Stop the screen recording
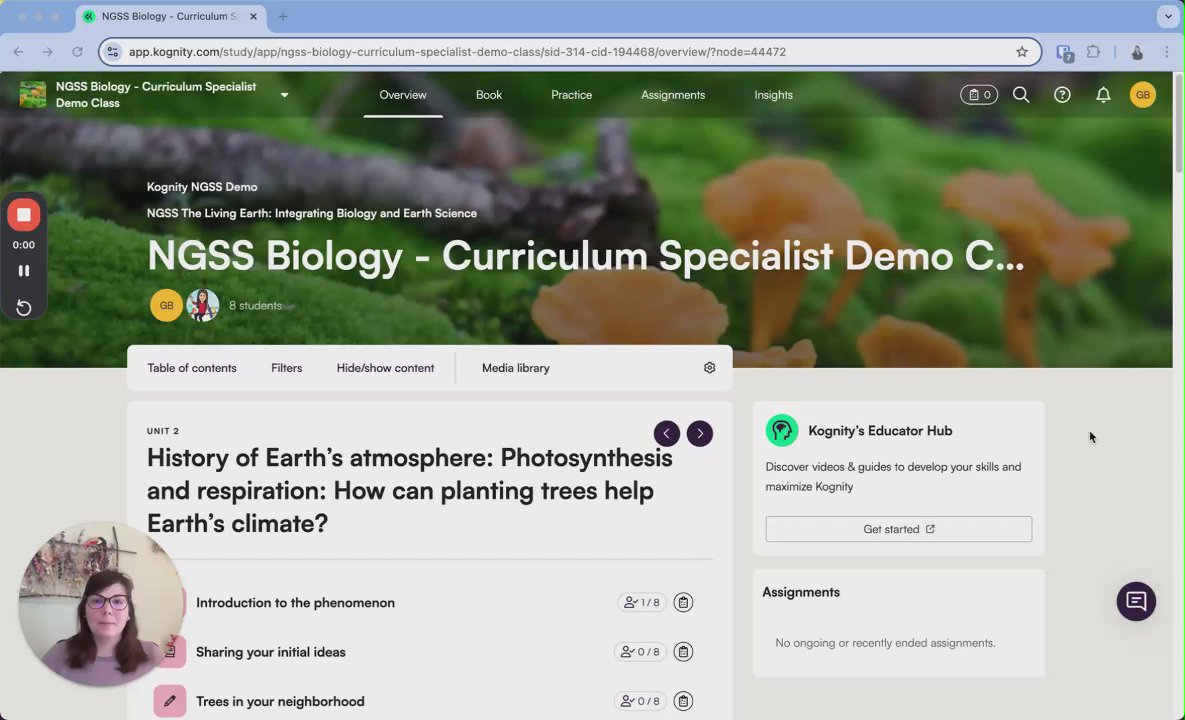Screen dimensions: 1185x720 [x=23, y=215]
